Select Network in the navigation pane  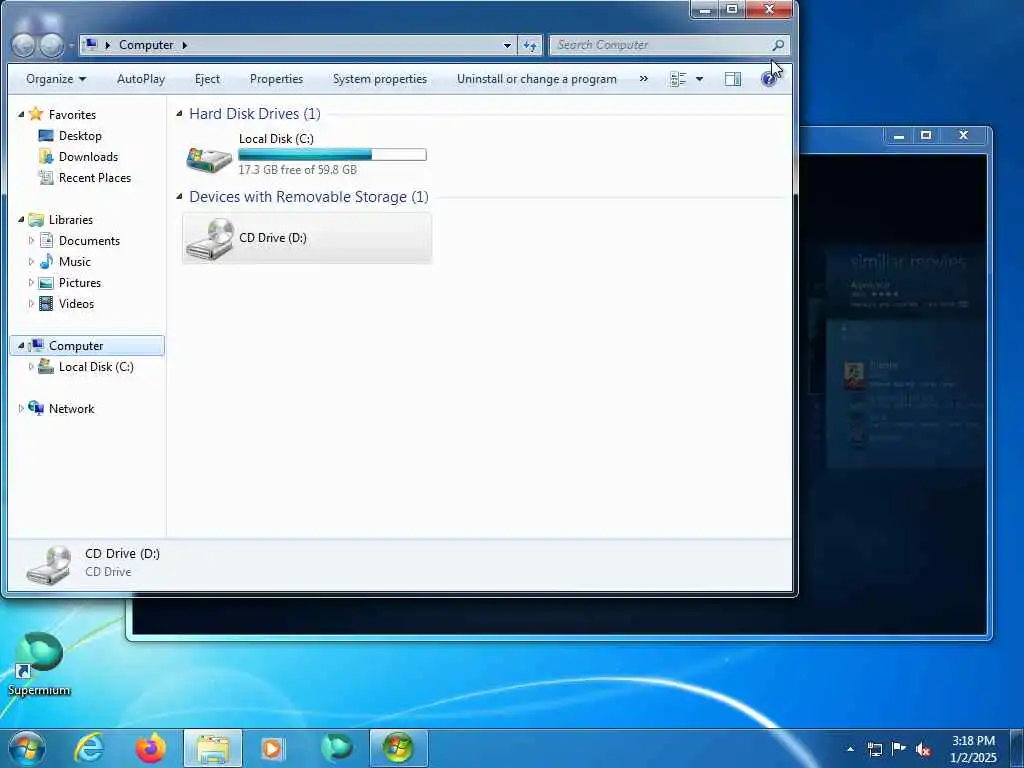[x=72, y=408]
